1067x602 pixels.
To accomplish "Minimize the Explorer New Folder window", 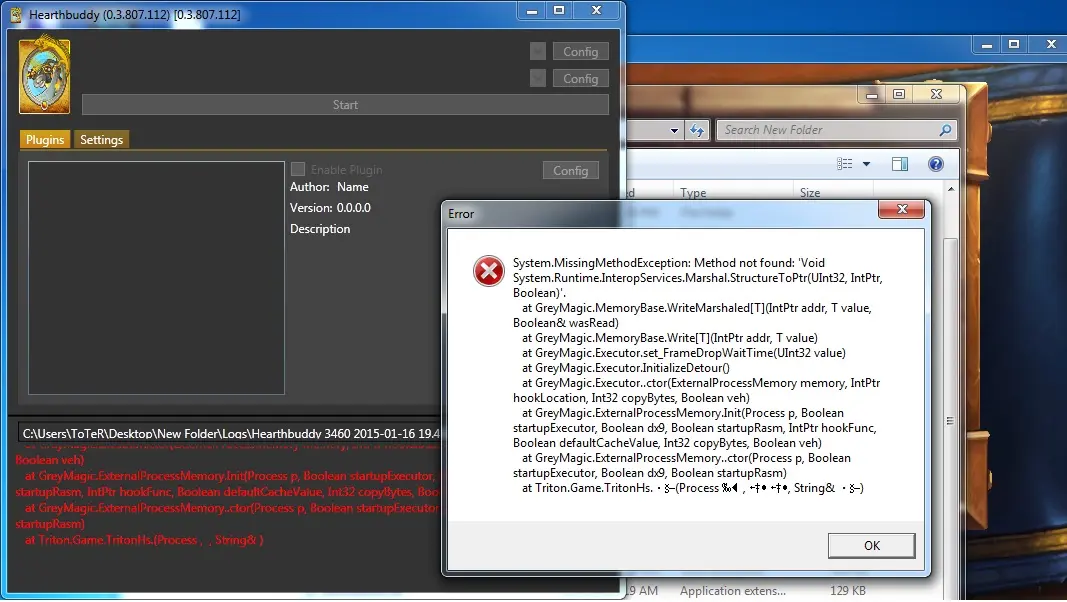I will (872, 95).
